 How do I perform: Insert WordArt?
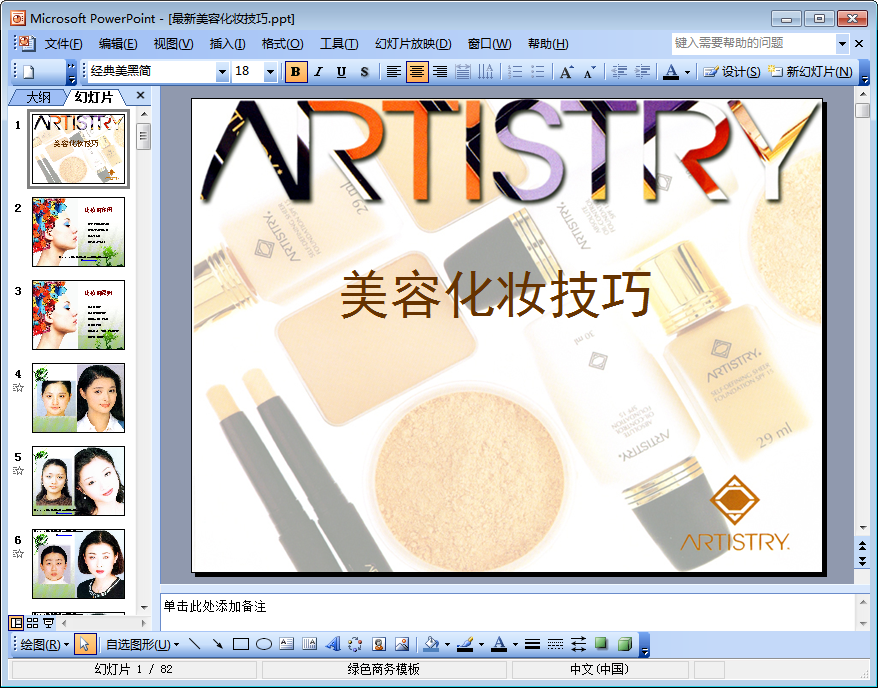pos(333,644)
